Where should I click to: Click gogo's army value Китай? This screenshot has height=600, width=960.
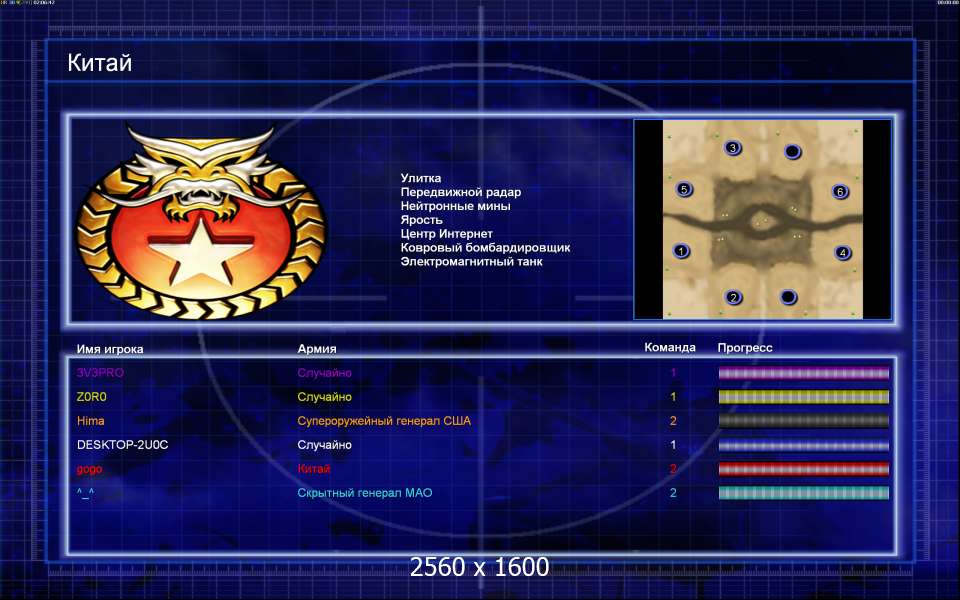pyautogui.click(x=313, y=469)
